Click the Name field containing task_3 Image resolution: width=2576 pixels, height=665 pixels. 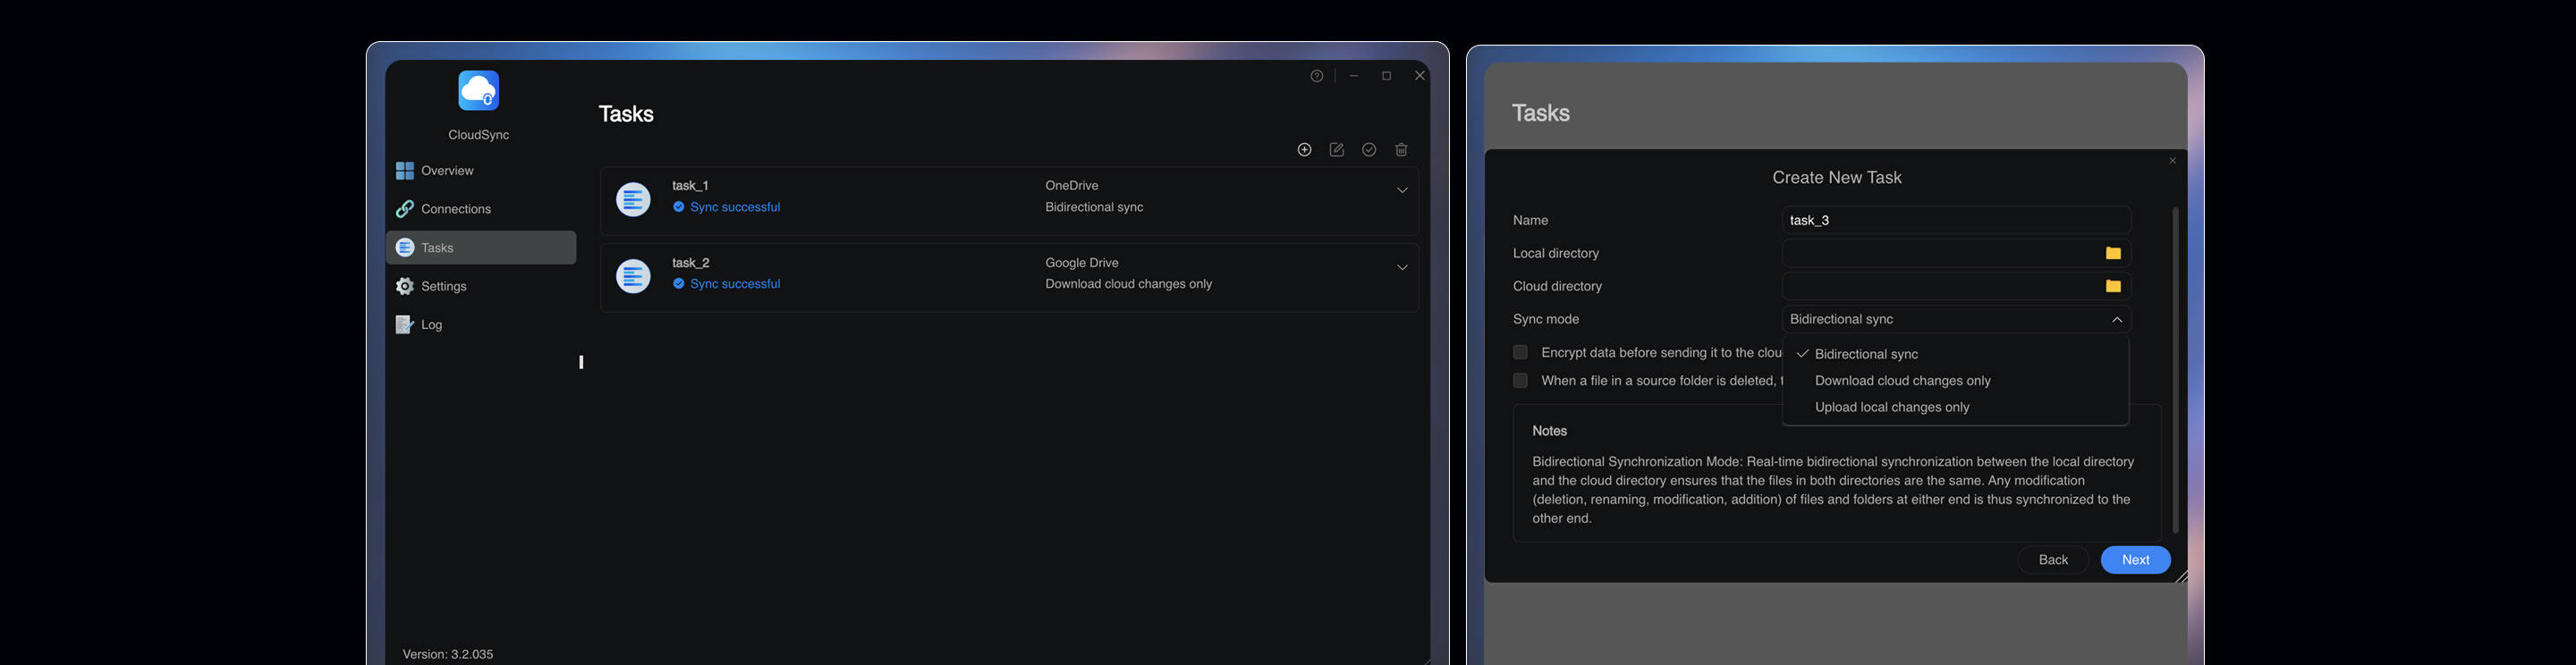click(x=1956, y=220)
